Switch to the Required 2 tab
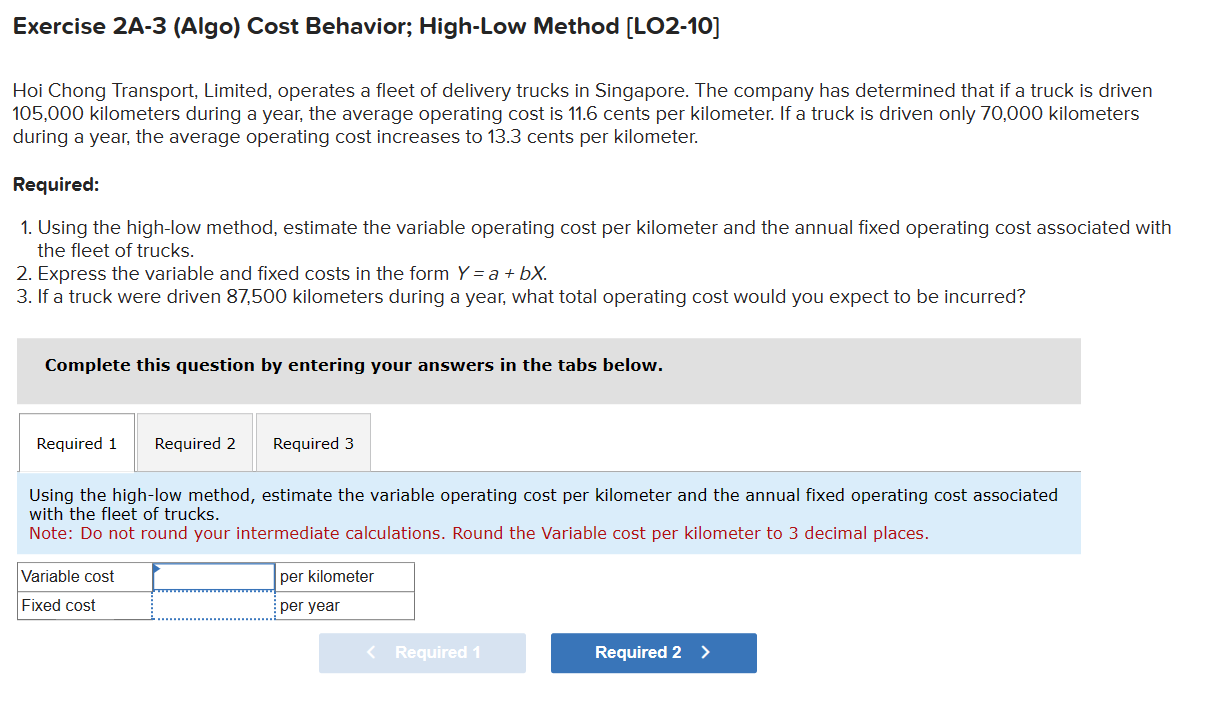The width and height of the screenshot is (1225, 702). (x=194, y=443)
